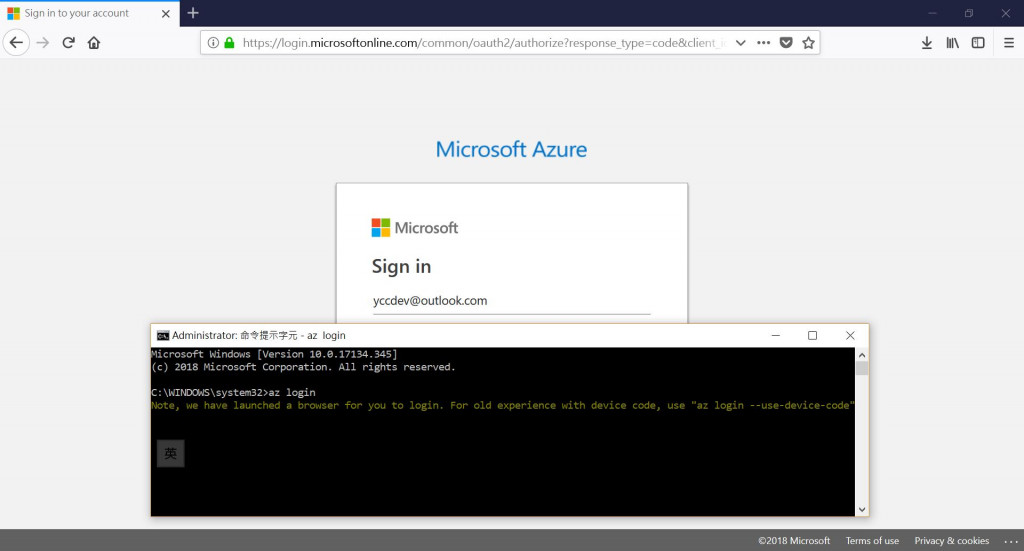Image resolution: width=1024 pixels, height=551 pixels.
Task: Bookmark this page with the star
Action: [x=808, y=43]
